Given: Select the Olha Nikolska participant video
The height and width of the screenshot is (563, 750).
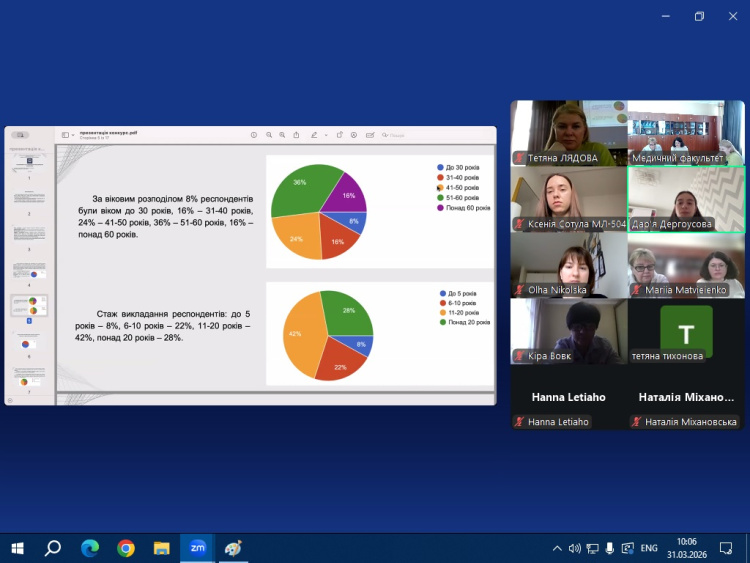Looking at the screenshot, I should (x=568, y=264).
